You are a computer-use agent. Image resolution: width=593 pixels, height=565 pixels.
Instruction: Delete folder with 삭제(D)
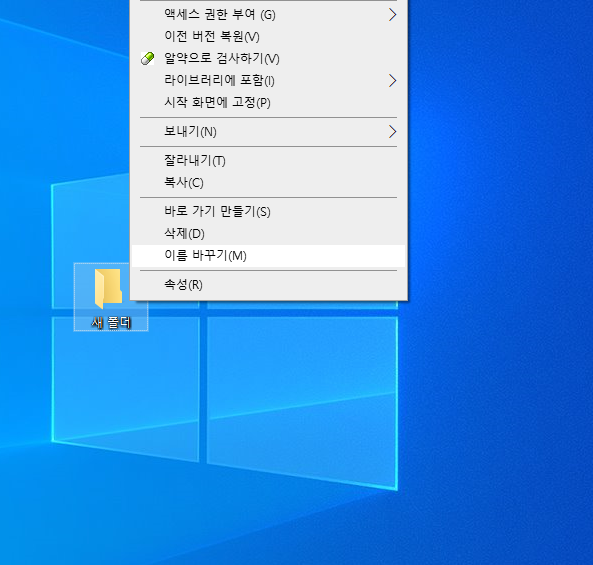pyautogui.click(x=269, y=233)
